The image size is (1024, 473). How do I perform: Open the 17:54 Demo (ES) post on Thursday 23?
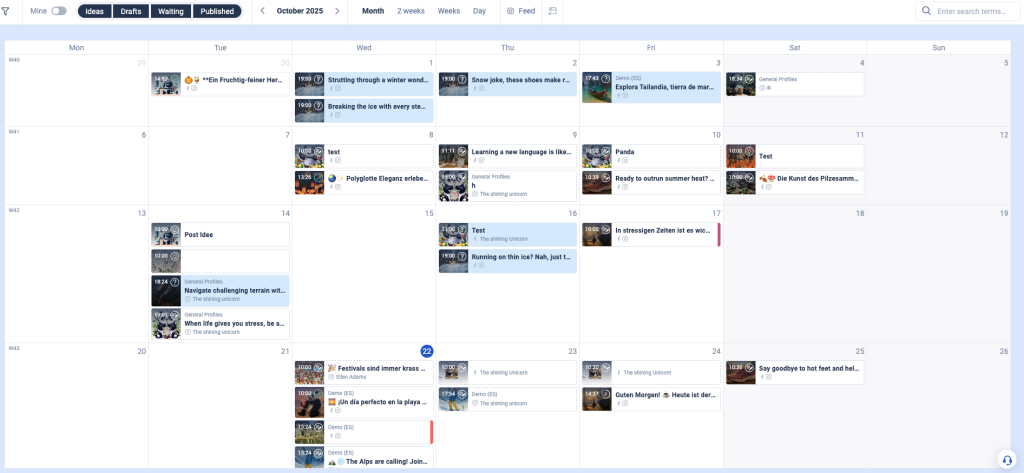pos(507,399)
